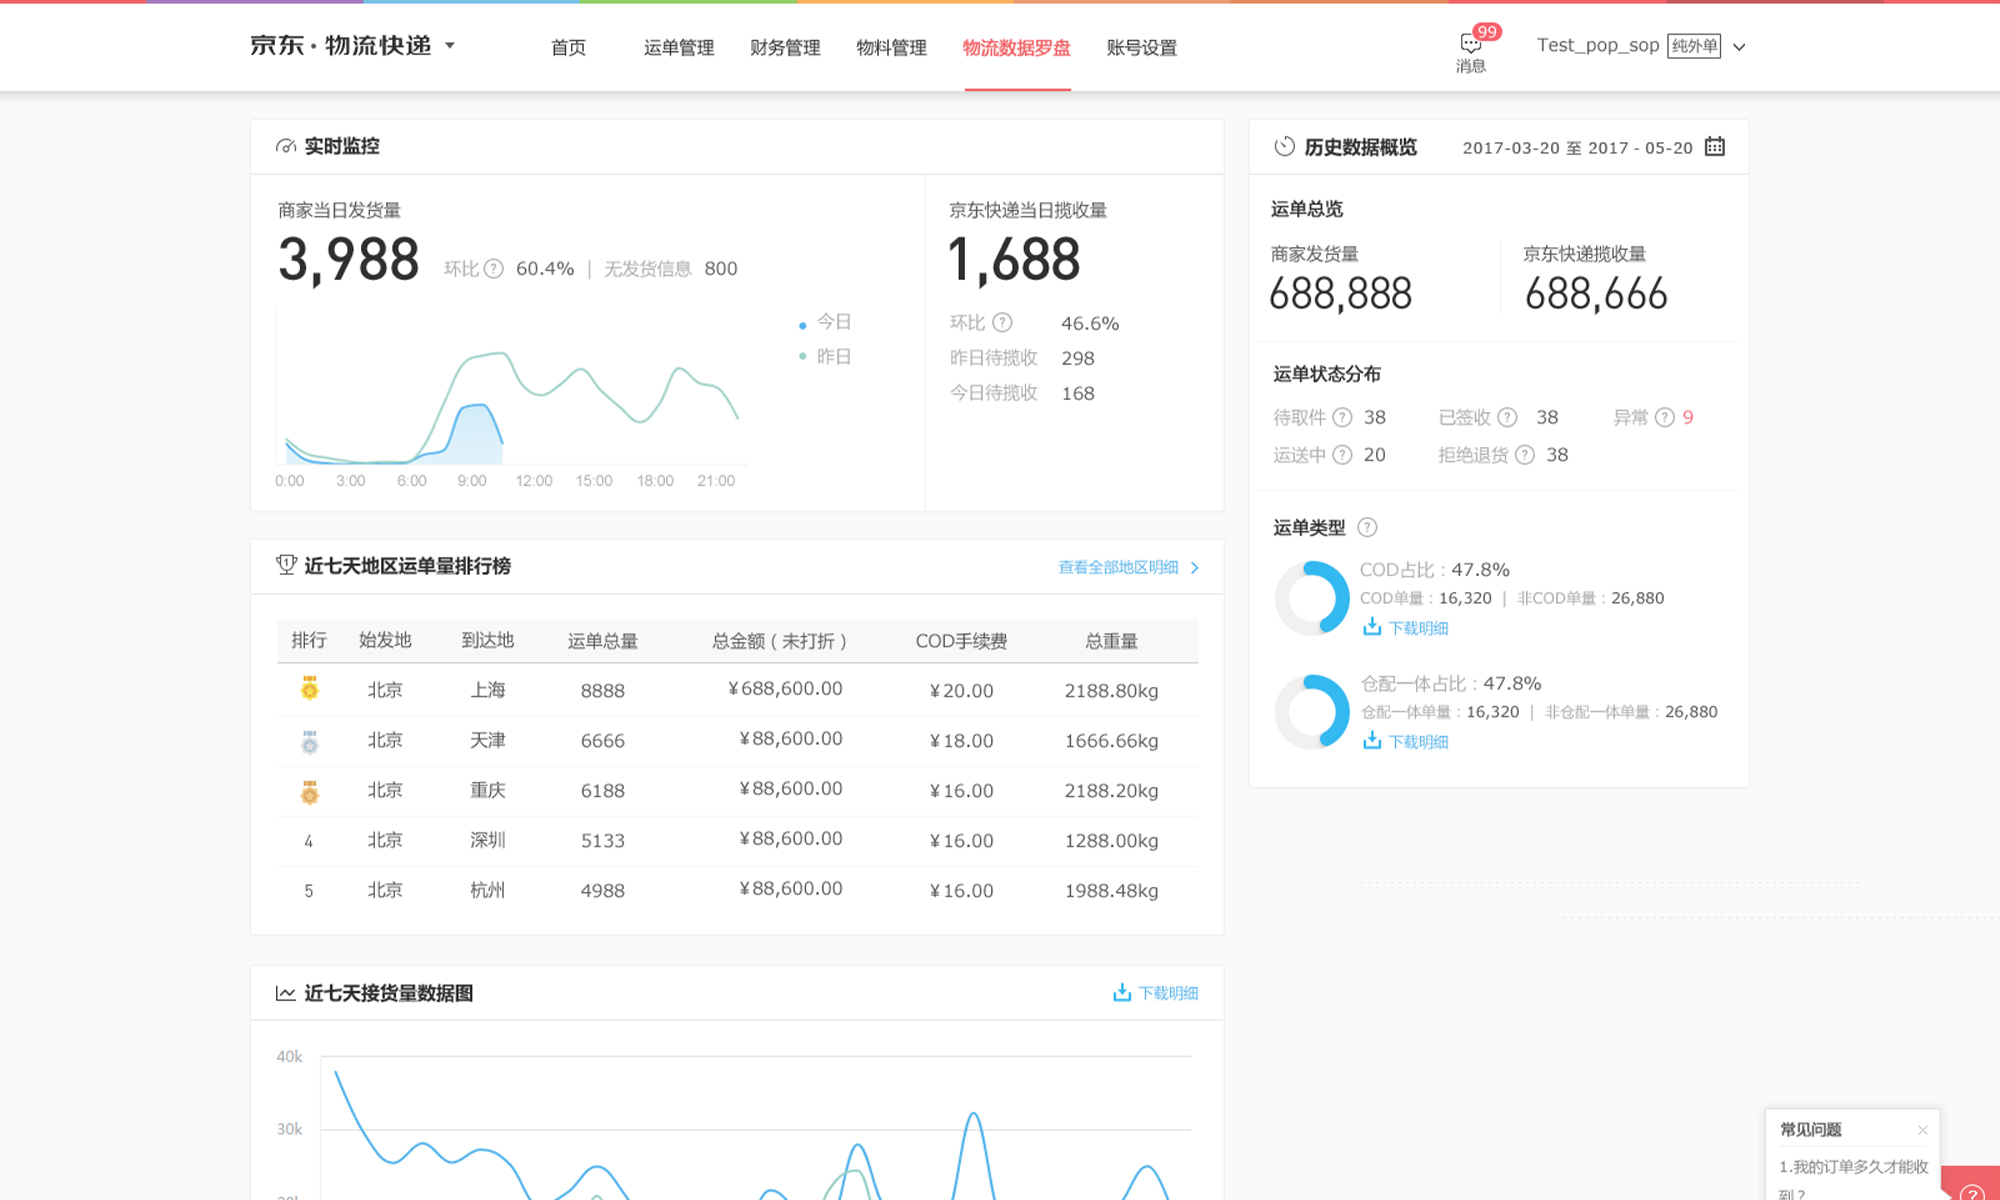Click the COD占比 donut chart

point(1312,598)
